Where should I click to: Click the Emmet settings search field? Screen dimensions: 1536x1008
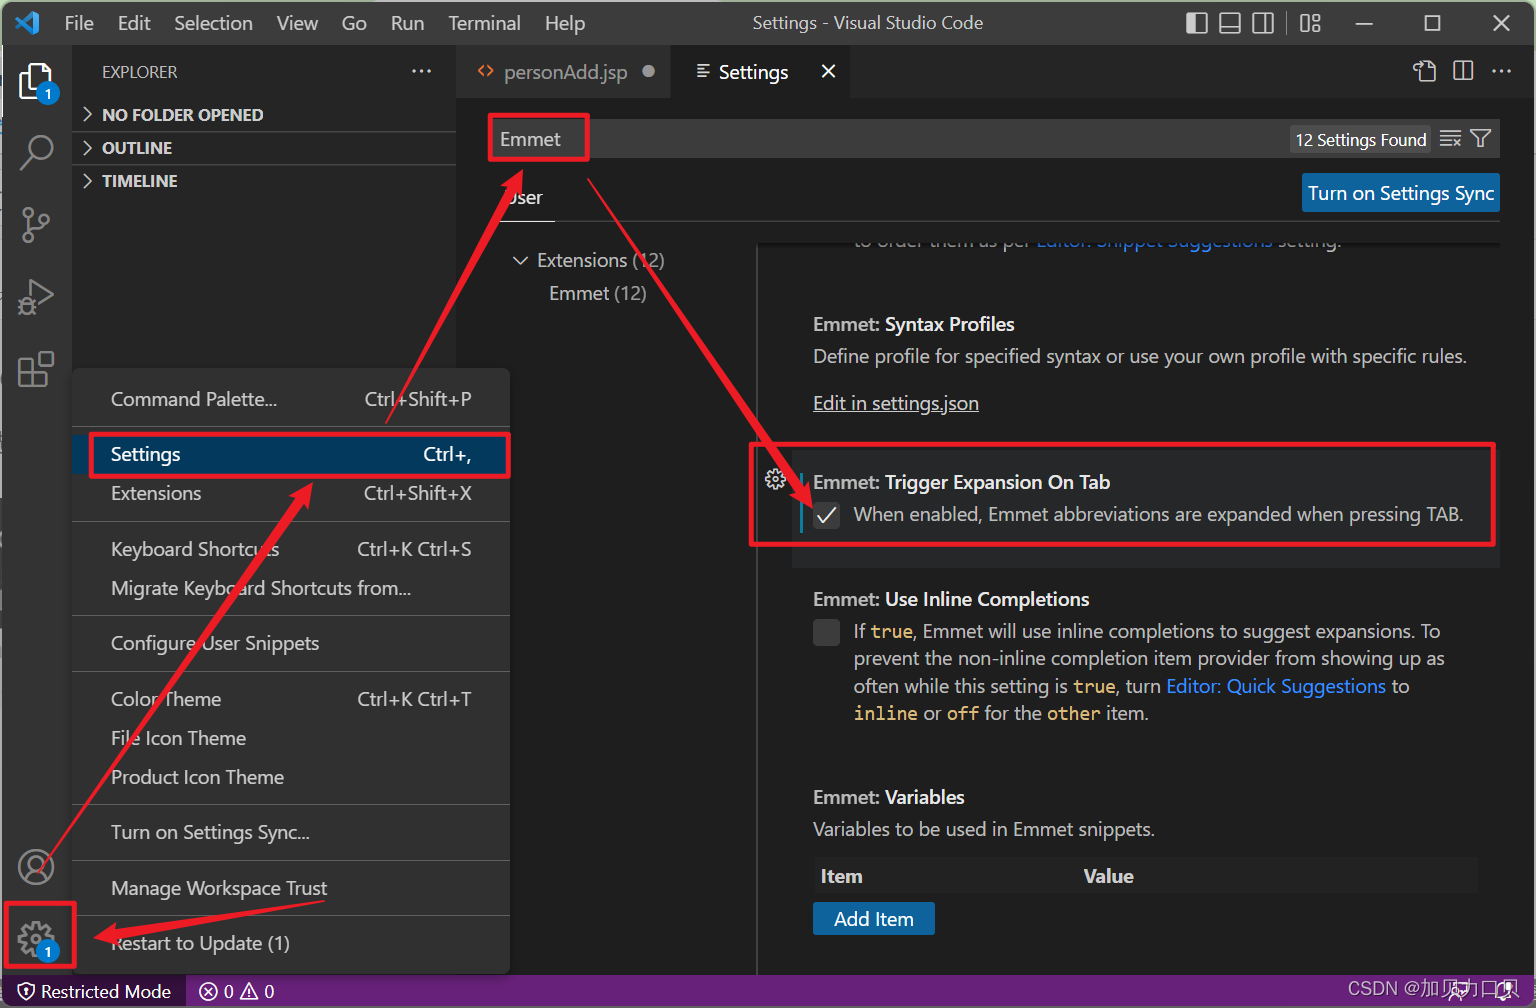tap(890, 139)
